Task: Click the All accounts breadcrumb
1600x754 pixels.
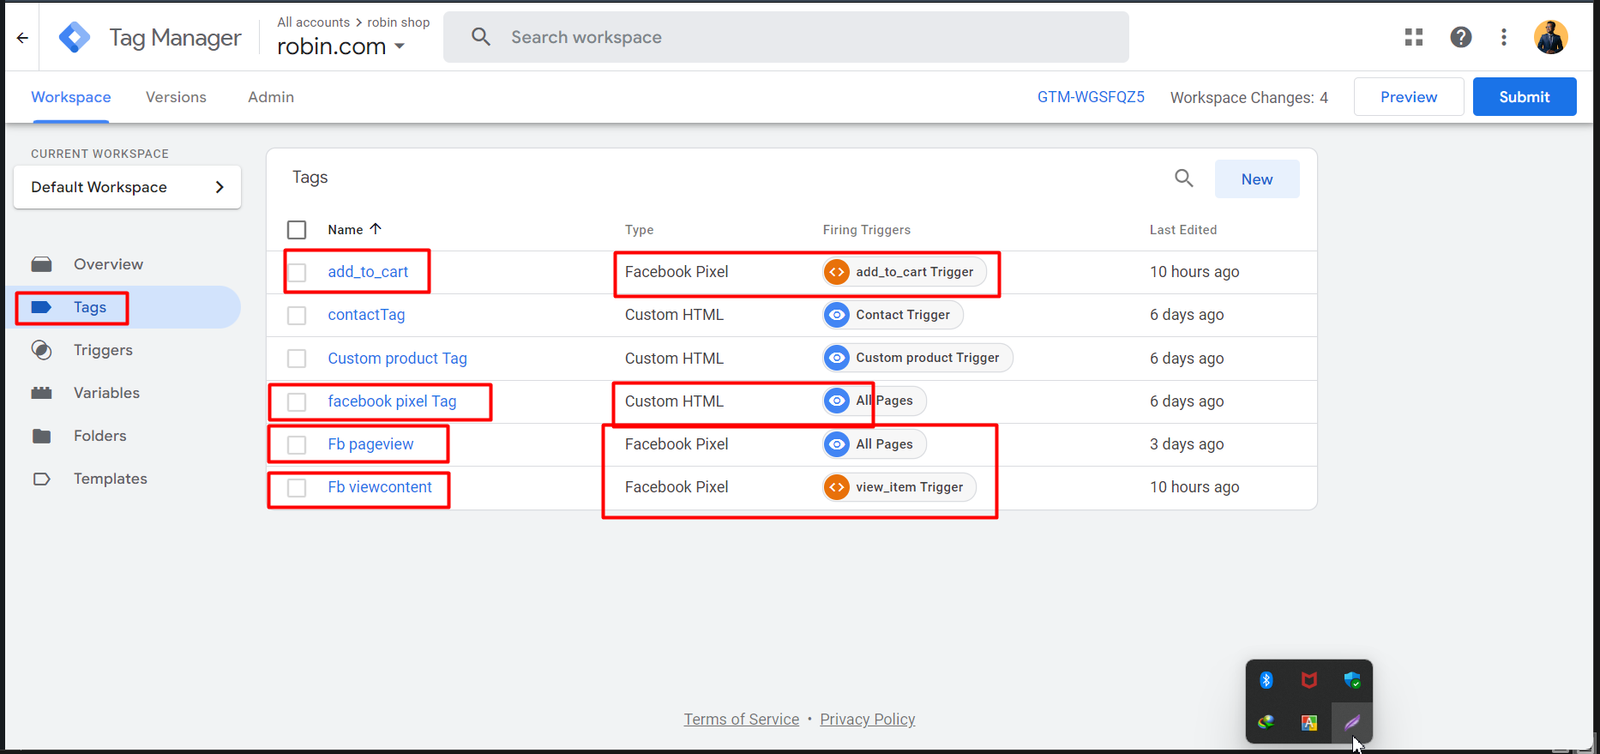Action: [x=313, y=22]
